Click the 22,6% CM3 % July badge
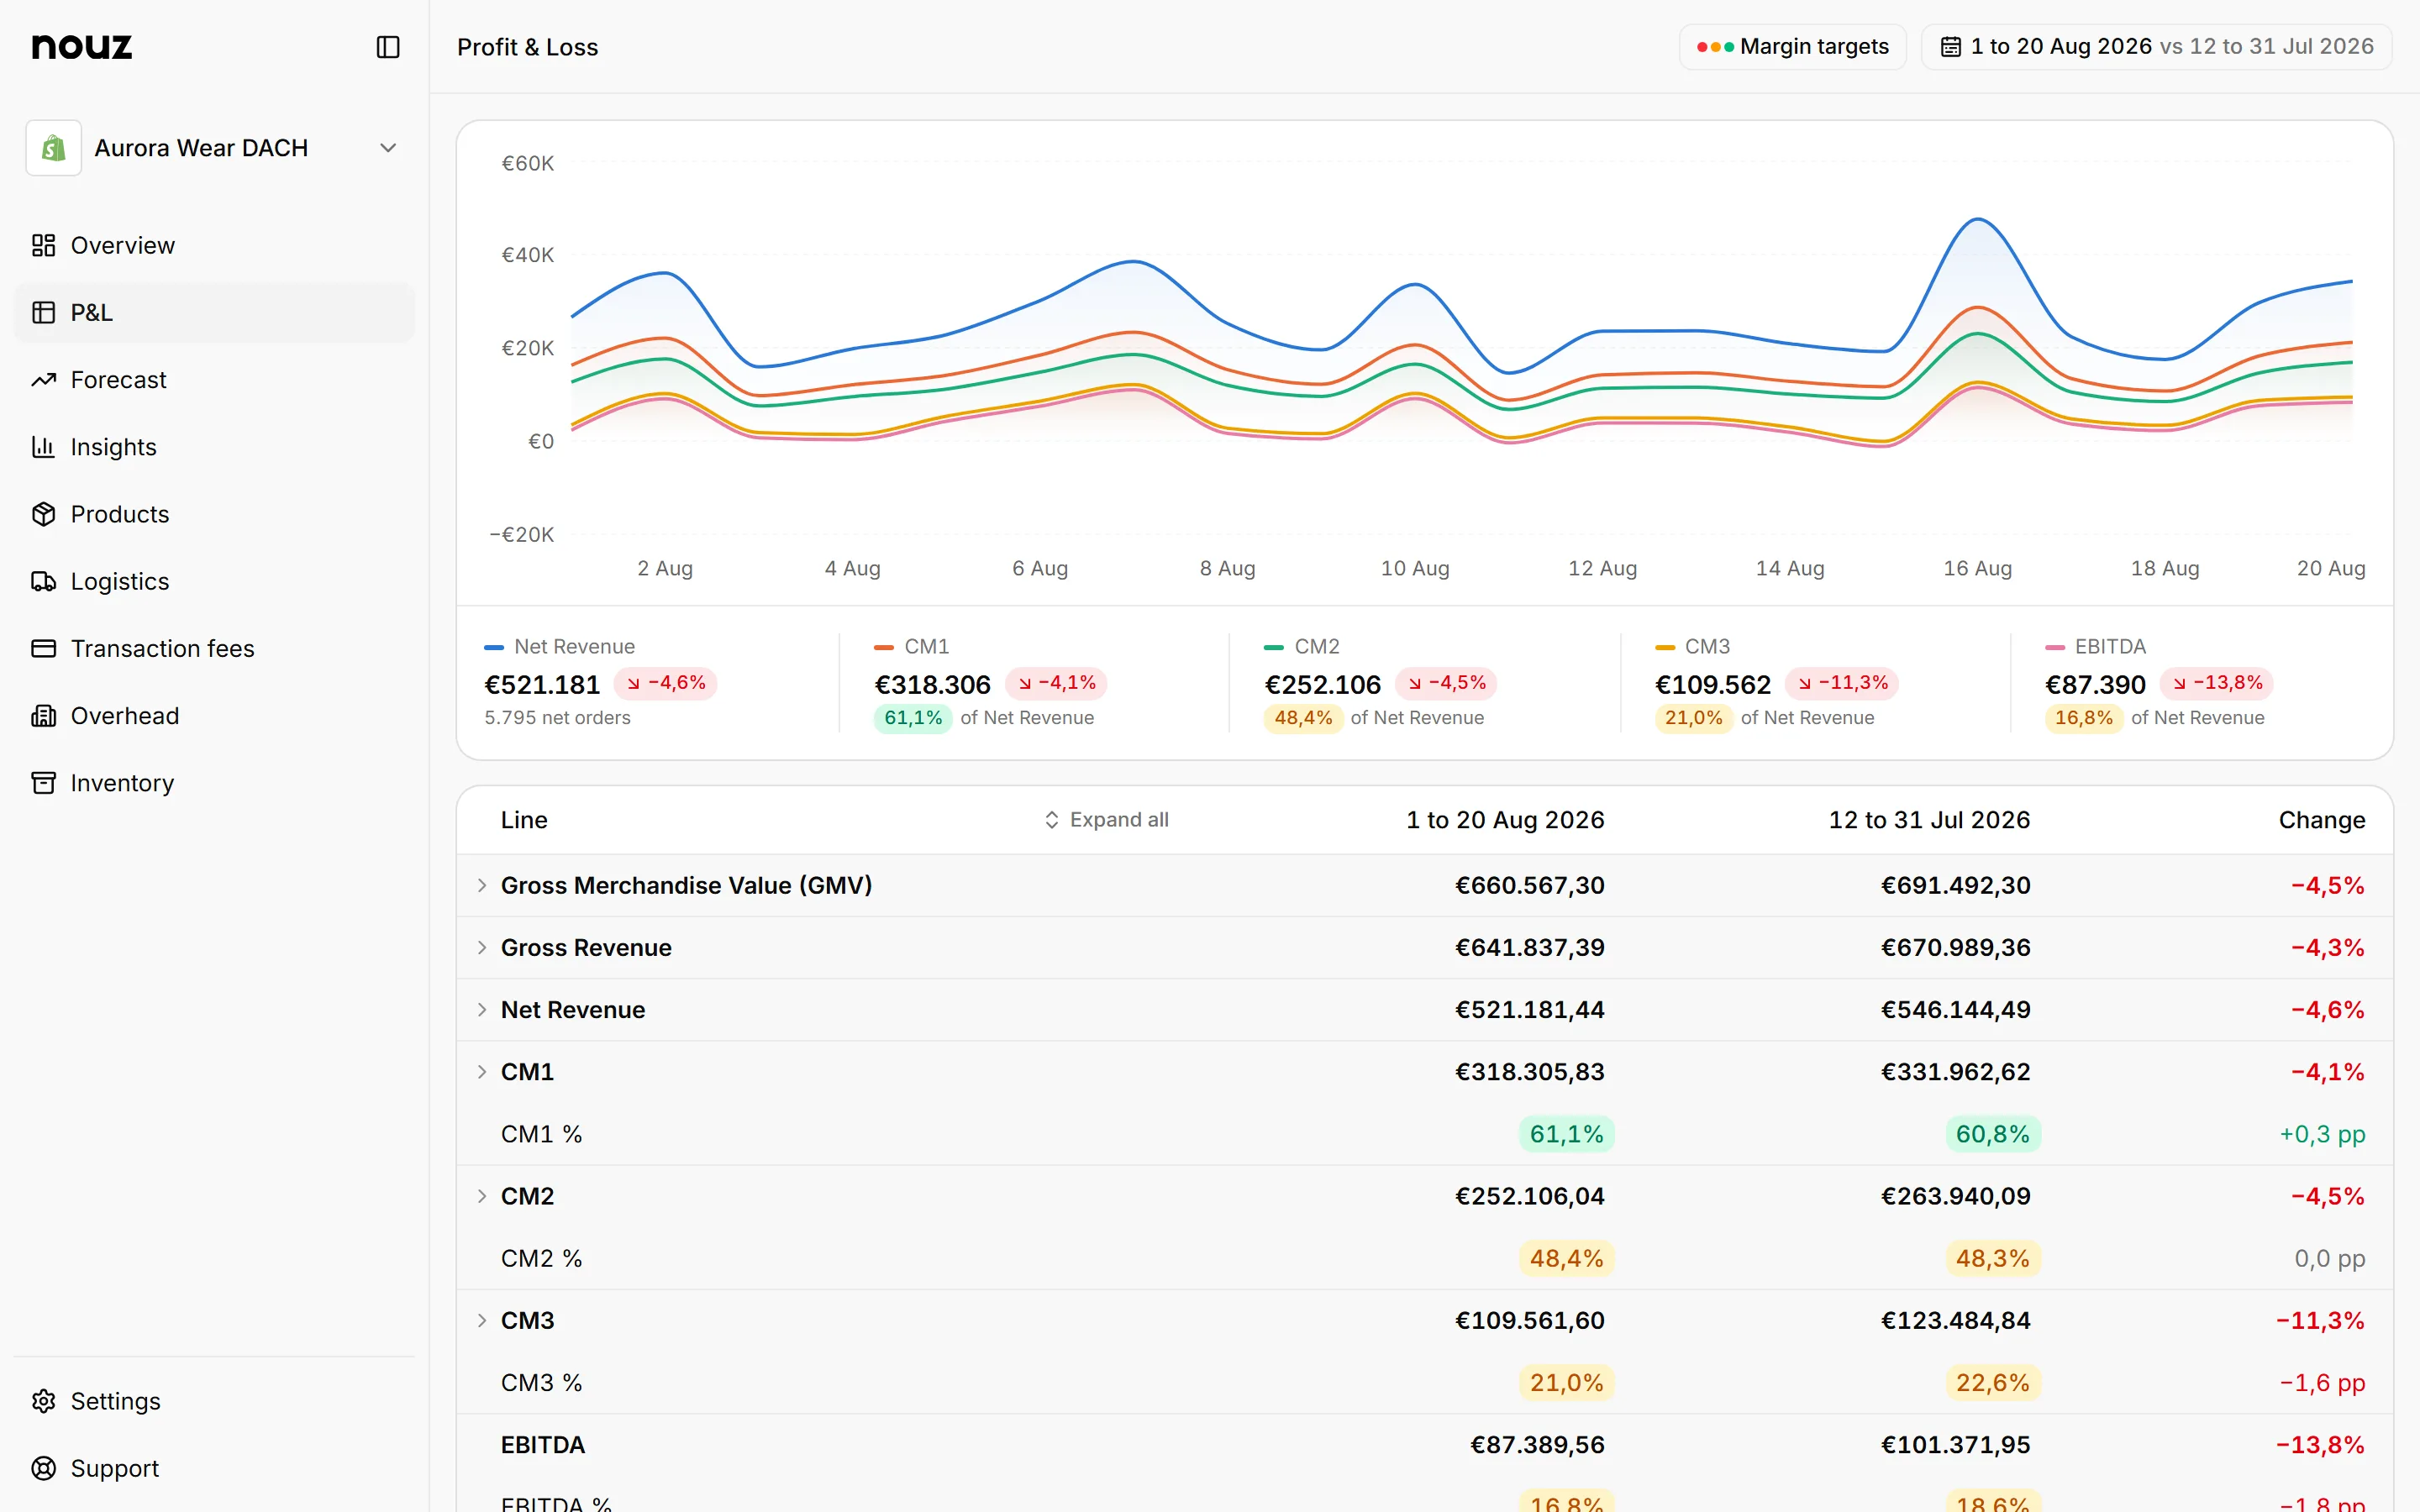The width and height of the screenshot is (2420, 1512). (1992, 1383)
